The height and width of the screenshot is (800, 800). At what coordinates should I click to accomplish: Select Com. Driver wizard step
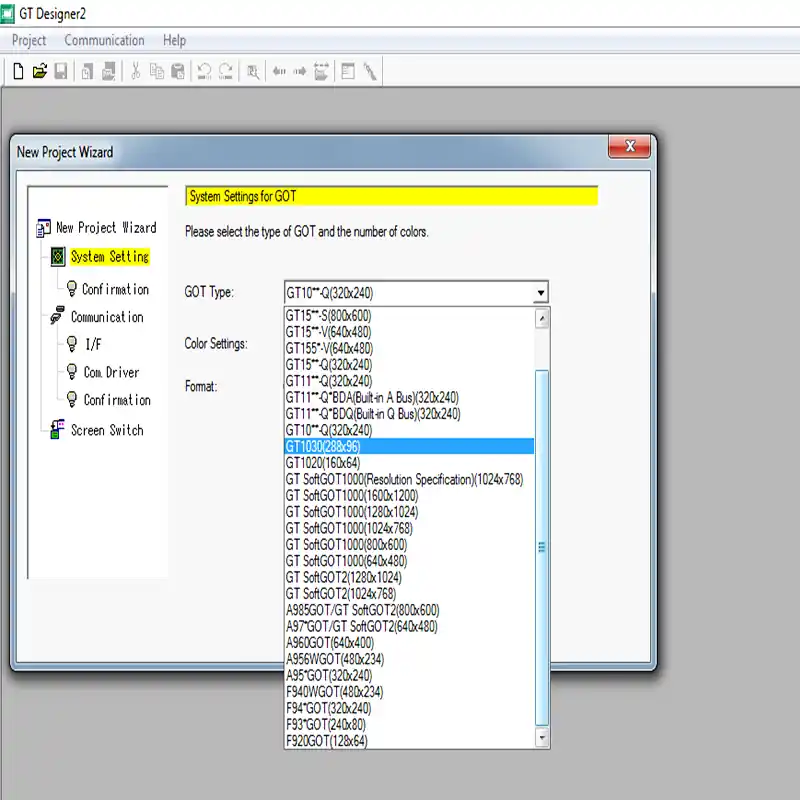[x=111, y=372]
